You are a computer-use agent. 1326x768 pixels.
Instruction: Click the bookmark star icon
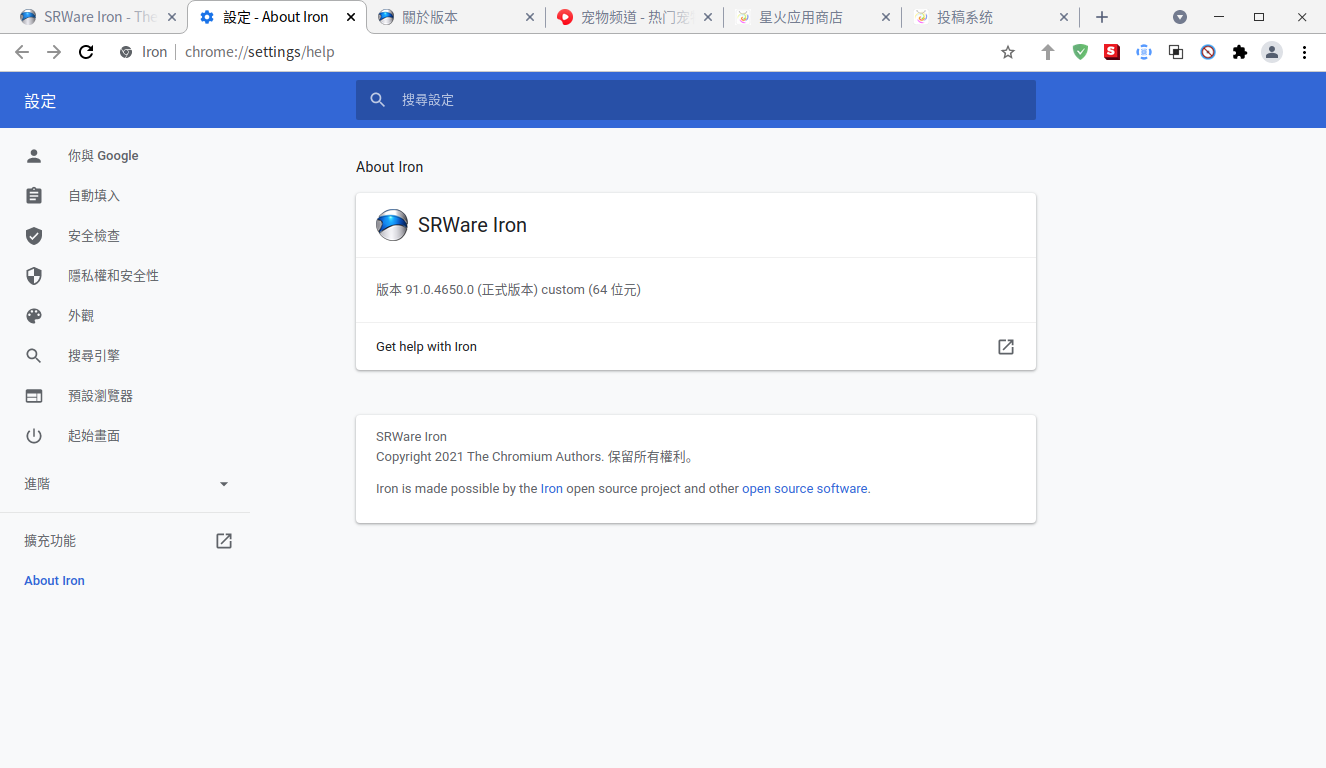(x=1008, y=52)
